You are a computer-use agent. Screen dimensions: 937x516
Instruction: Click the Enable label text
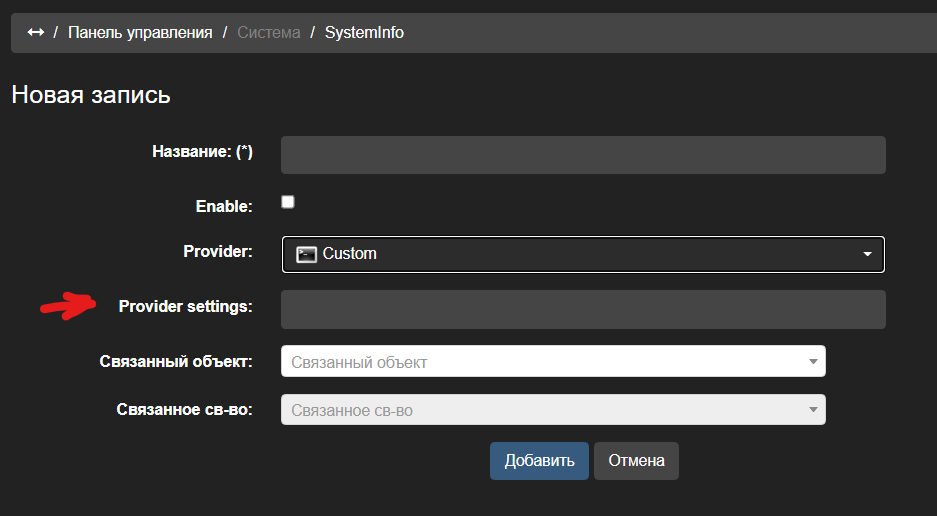[224, 206]
